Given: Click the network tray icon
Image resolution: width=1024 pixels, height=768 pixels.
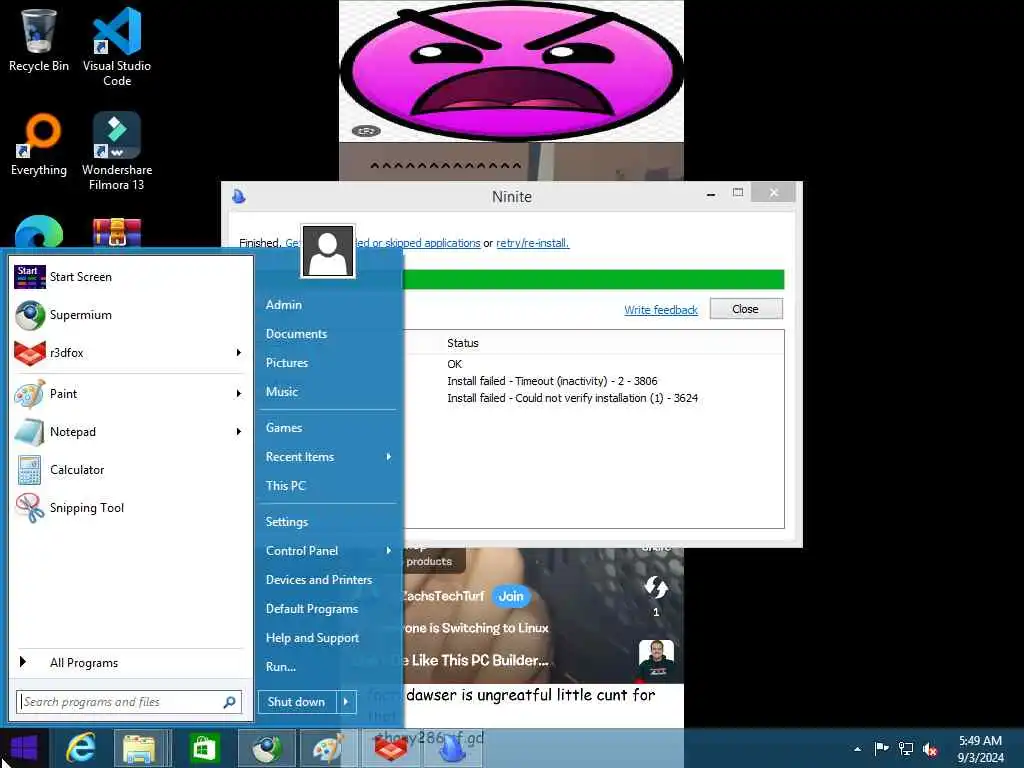Looking at the screenshot, I should pos(906,748).
